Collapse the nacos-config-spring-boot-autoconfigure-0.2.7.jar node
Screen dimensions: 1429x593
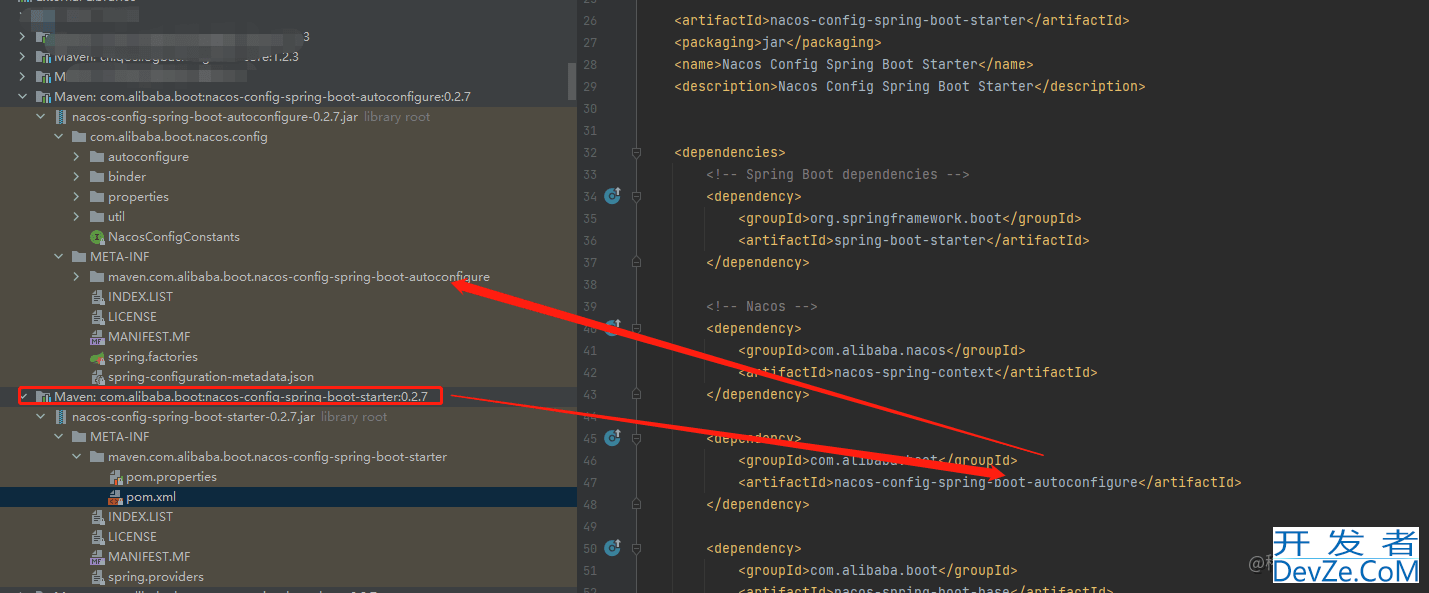pos(40,117)
